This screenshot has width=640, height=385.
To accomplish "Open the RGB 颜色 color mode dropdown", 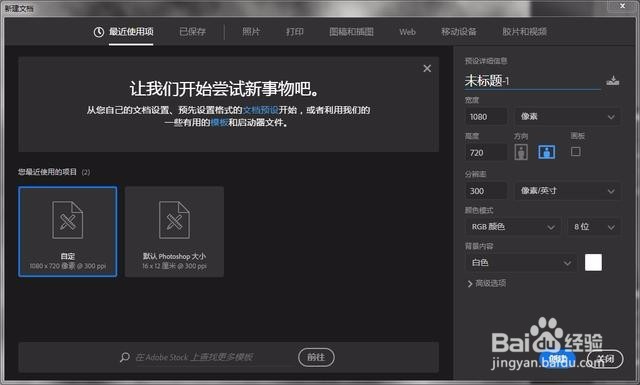I will [x=513, y=227].
